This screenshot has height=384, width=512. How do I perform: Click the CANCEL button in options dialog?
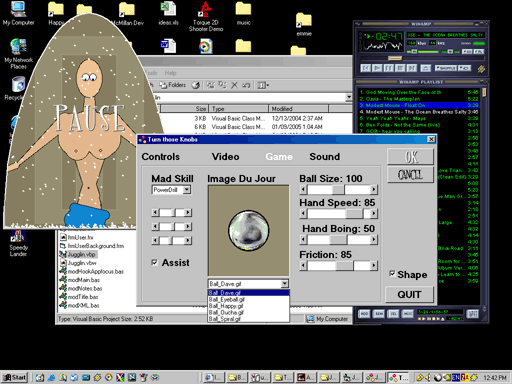[410, 174]
